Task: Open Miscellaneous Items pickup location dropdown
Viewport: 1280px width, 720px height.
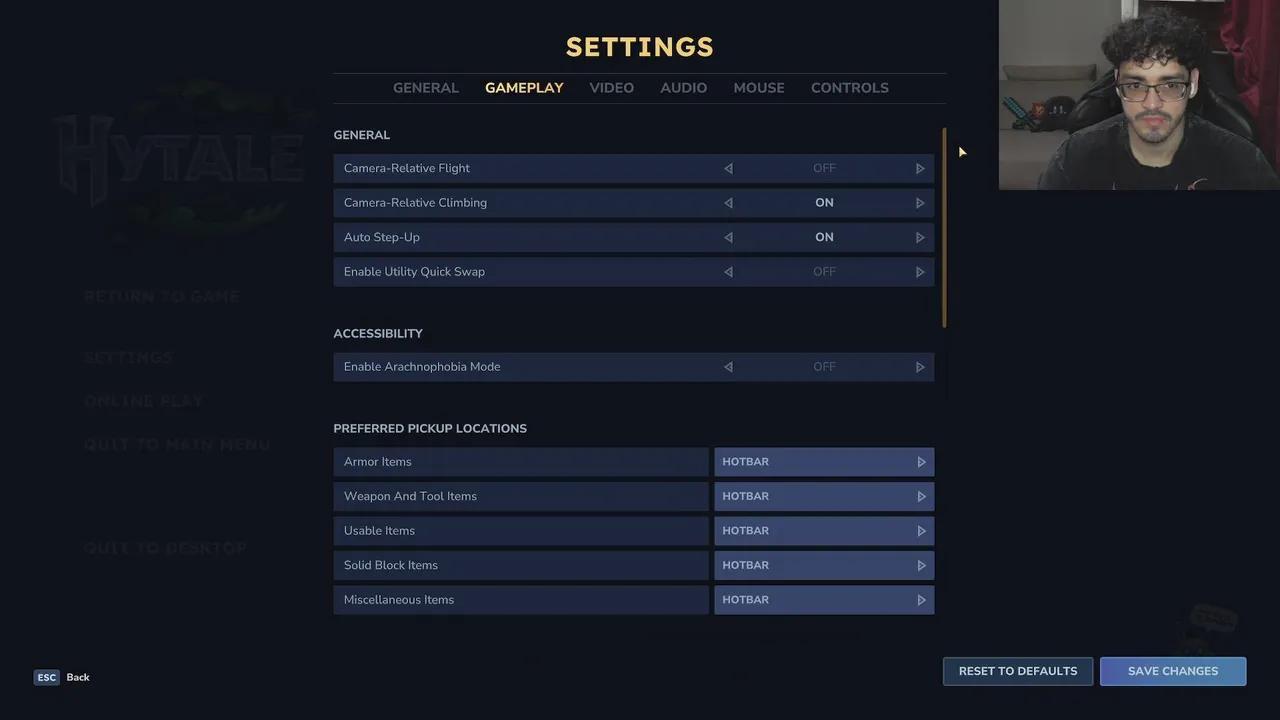Action: point(824,600)
